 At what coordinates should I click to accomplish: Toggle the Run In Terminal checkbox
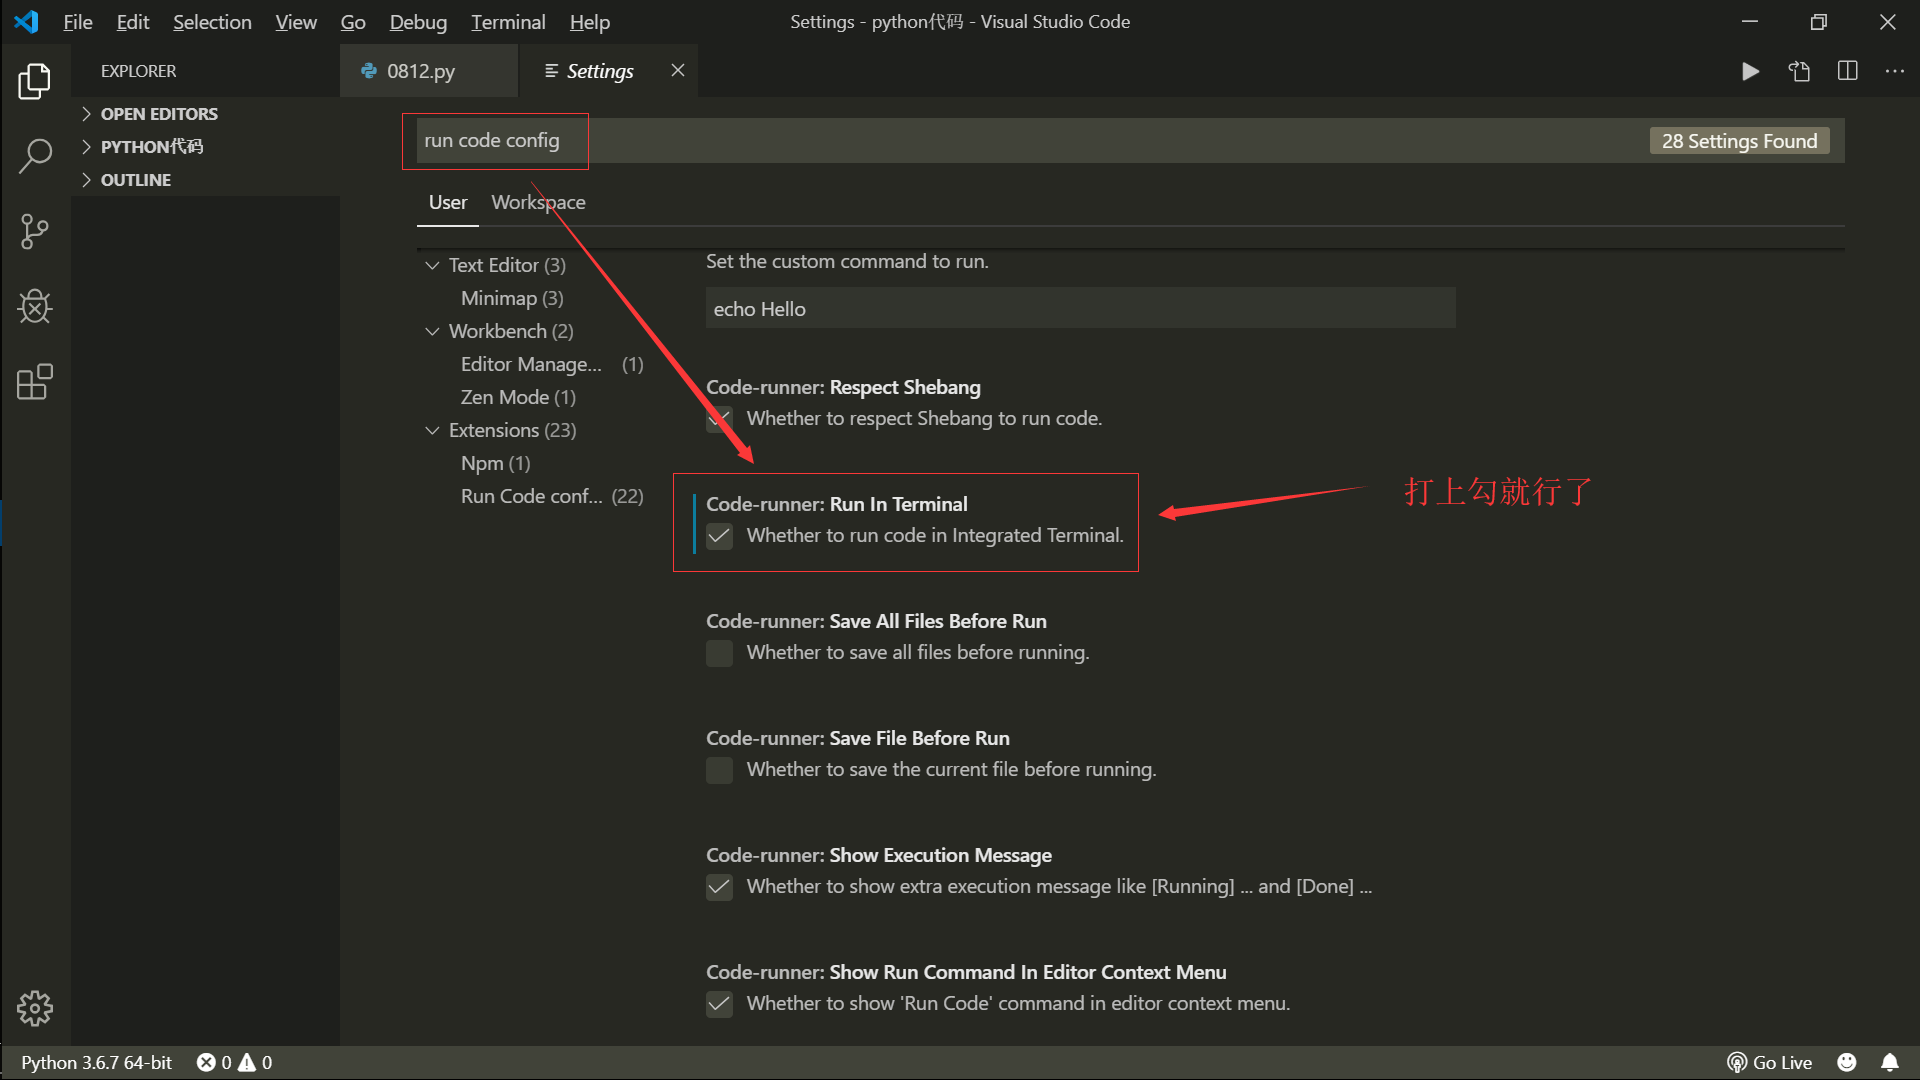(719, 536)
